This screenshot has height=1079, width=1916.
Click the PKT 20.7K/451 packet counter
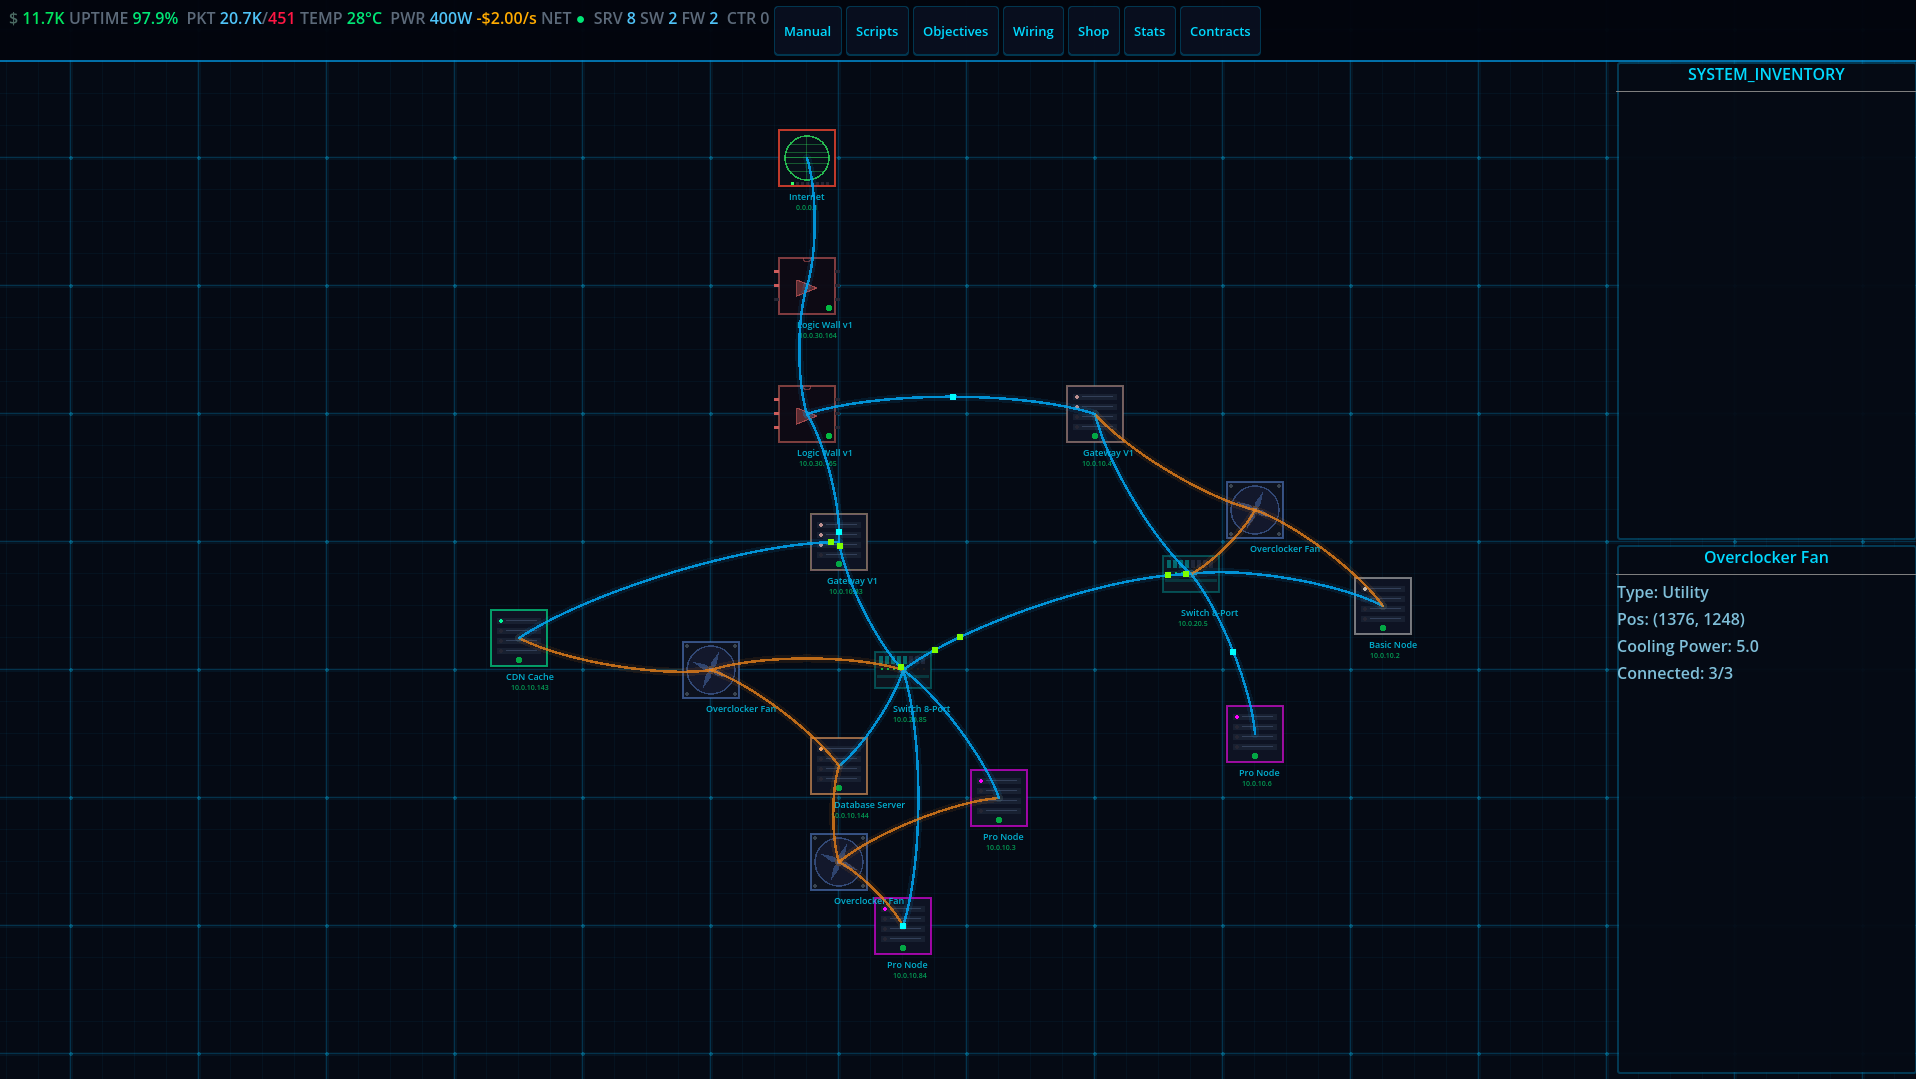click(x=241, y=18)
